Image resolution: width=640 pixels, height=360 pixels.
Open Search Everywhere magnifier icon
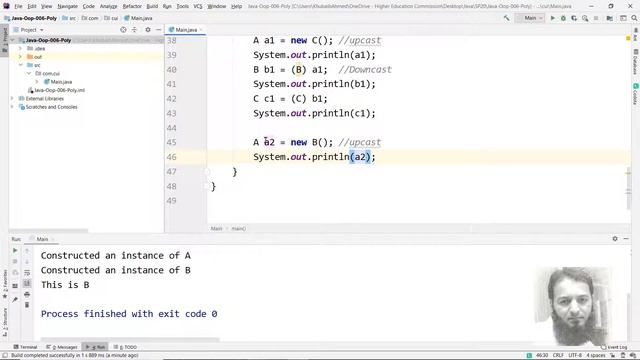pyautogui.click(x=634, y=18)
